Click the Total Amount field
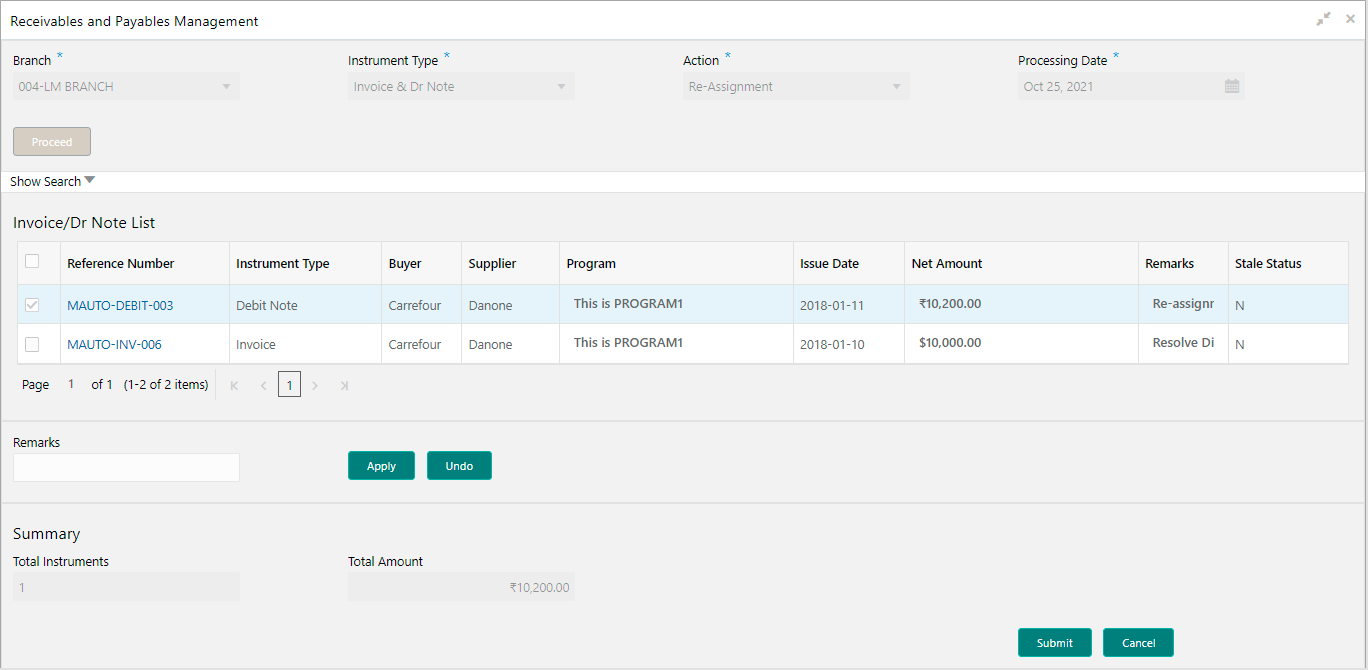Screen dimensions: 1368x670 point(461,587)
